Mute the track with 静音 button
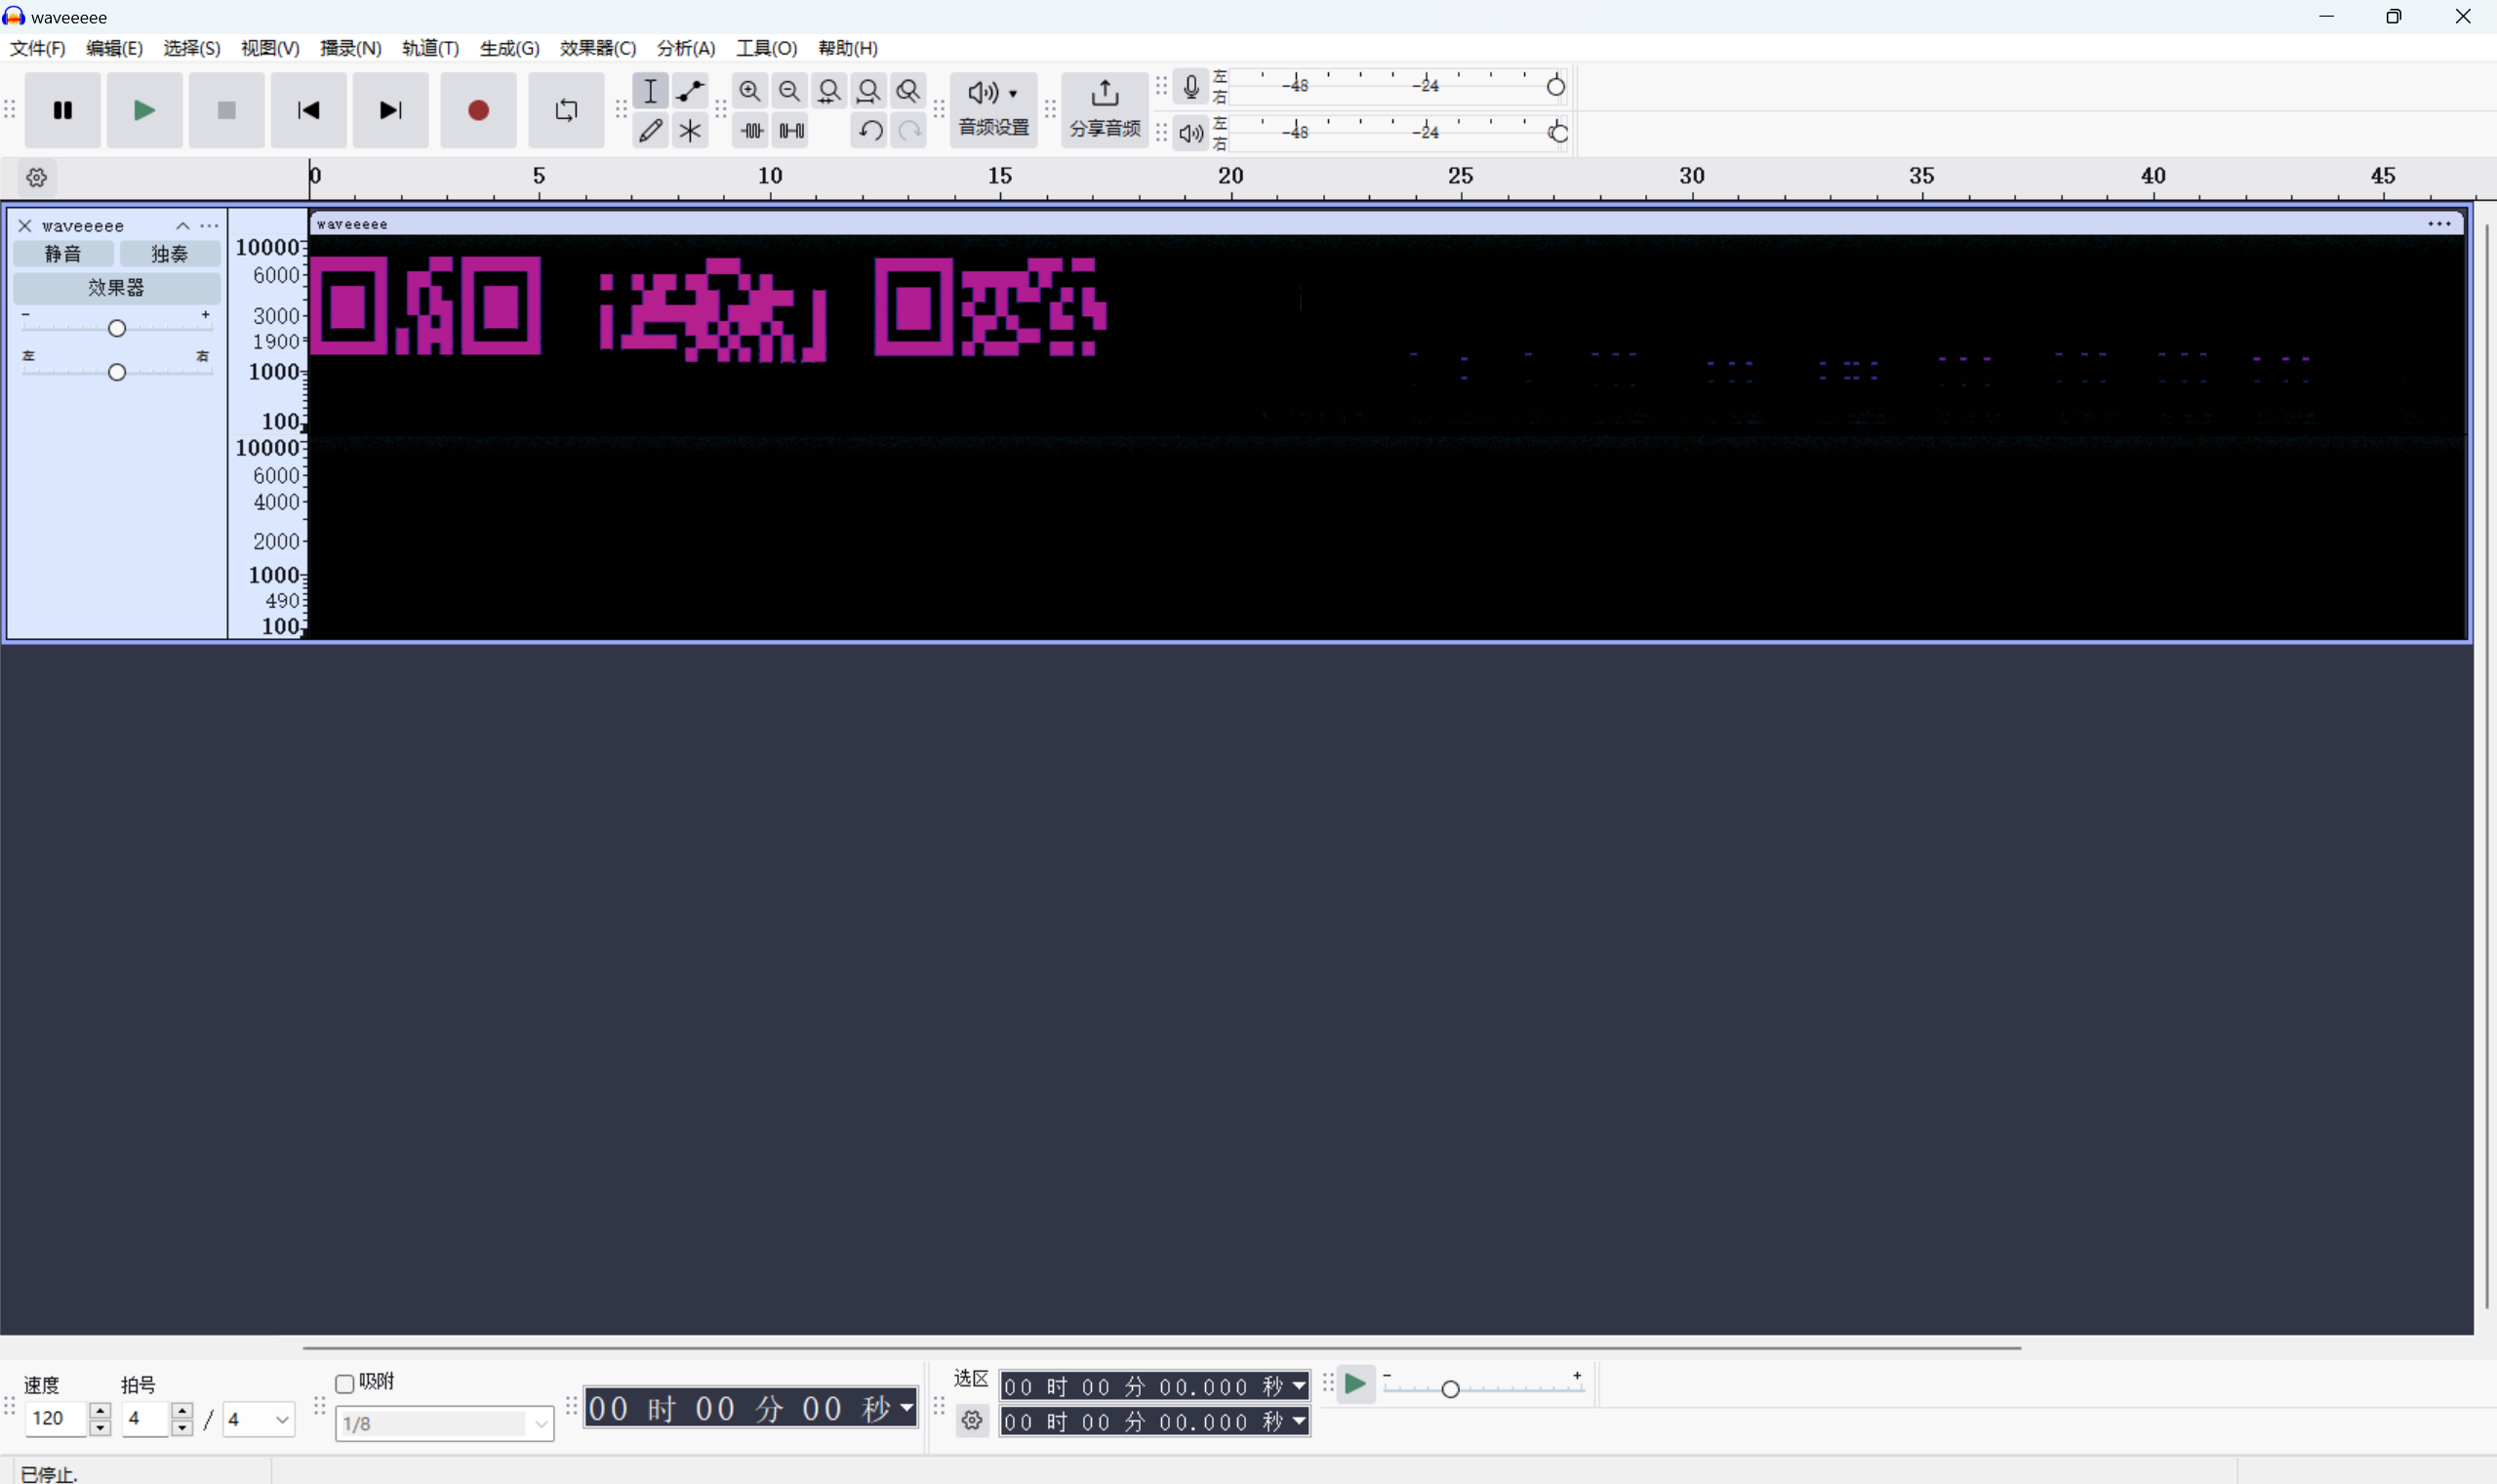This screenshot has height=1484, width=2497. click(63, 254)
